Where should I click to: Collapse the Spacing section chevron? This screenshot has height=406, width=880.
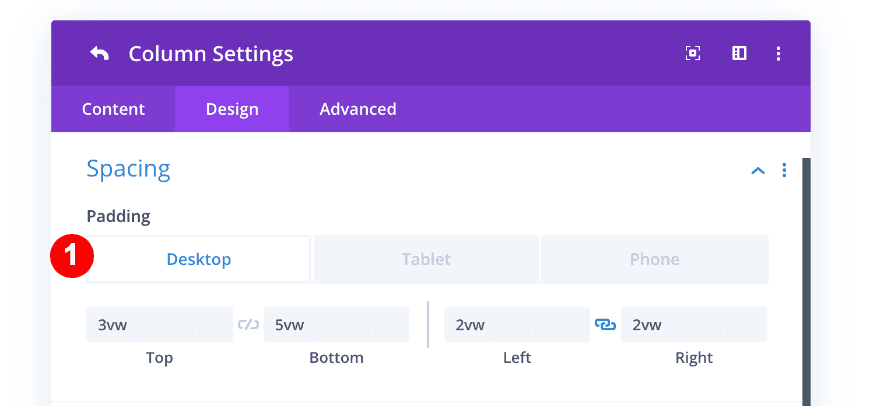[757, 171]
